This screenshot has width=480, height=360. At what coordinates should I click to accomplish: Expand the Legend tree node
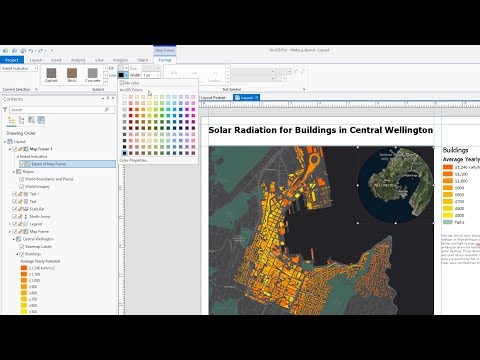coord(10,224)
